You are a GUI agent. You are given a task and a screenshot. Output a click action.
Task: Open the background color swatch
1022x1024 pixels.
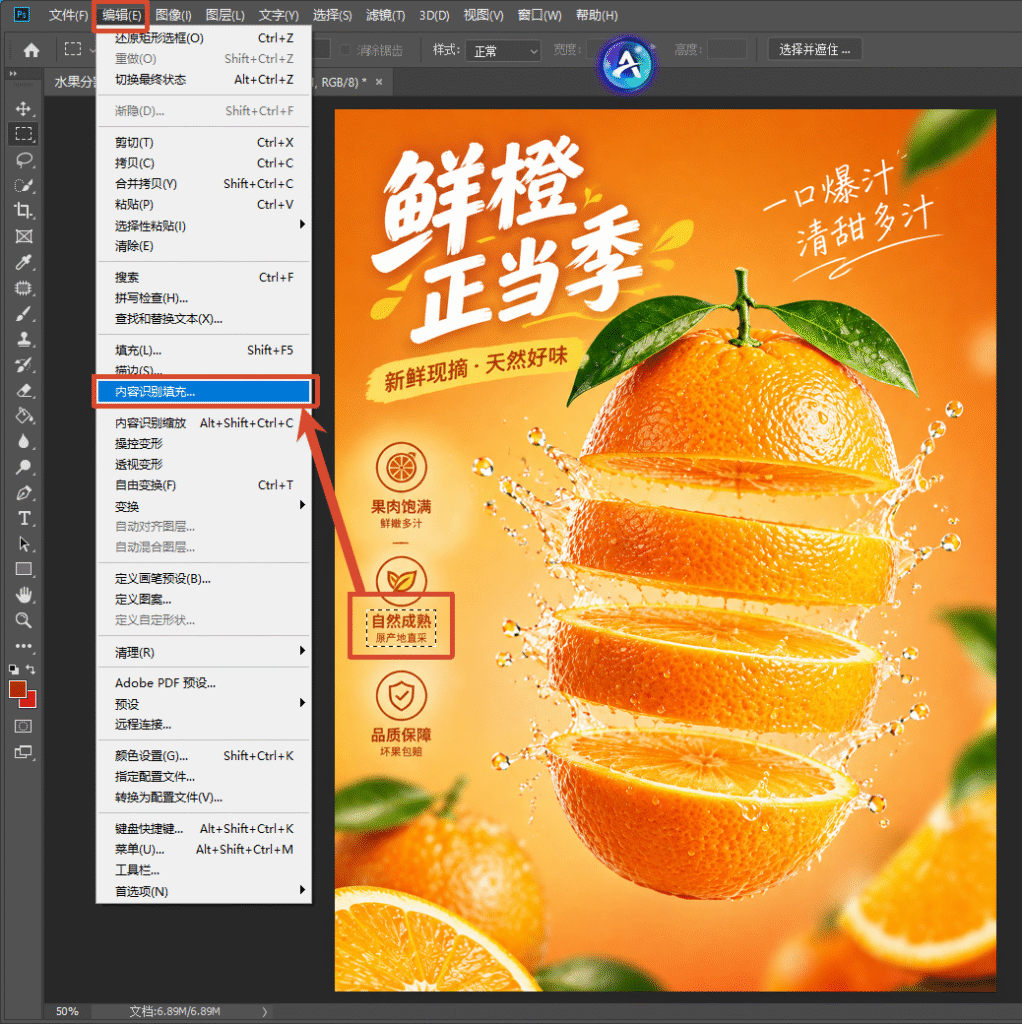(30, 701)
